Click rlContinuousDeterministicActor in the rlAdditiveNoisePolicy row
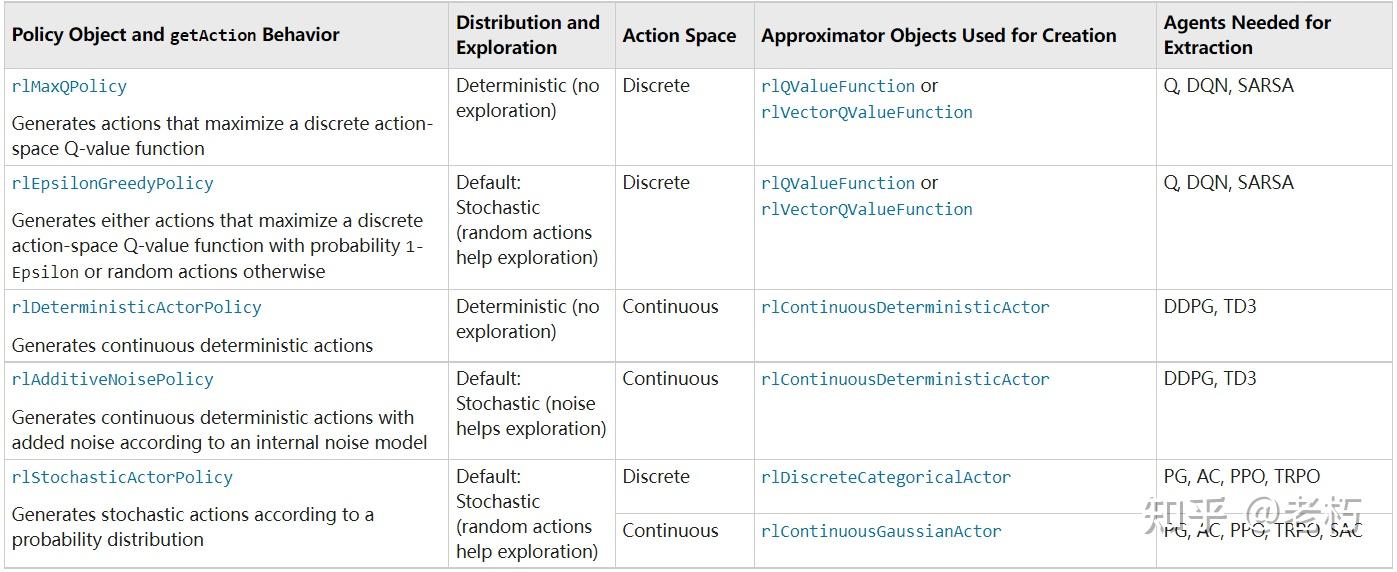This screenshot has width=1397, height=572. coord(905,380)
